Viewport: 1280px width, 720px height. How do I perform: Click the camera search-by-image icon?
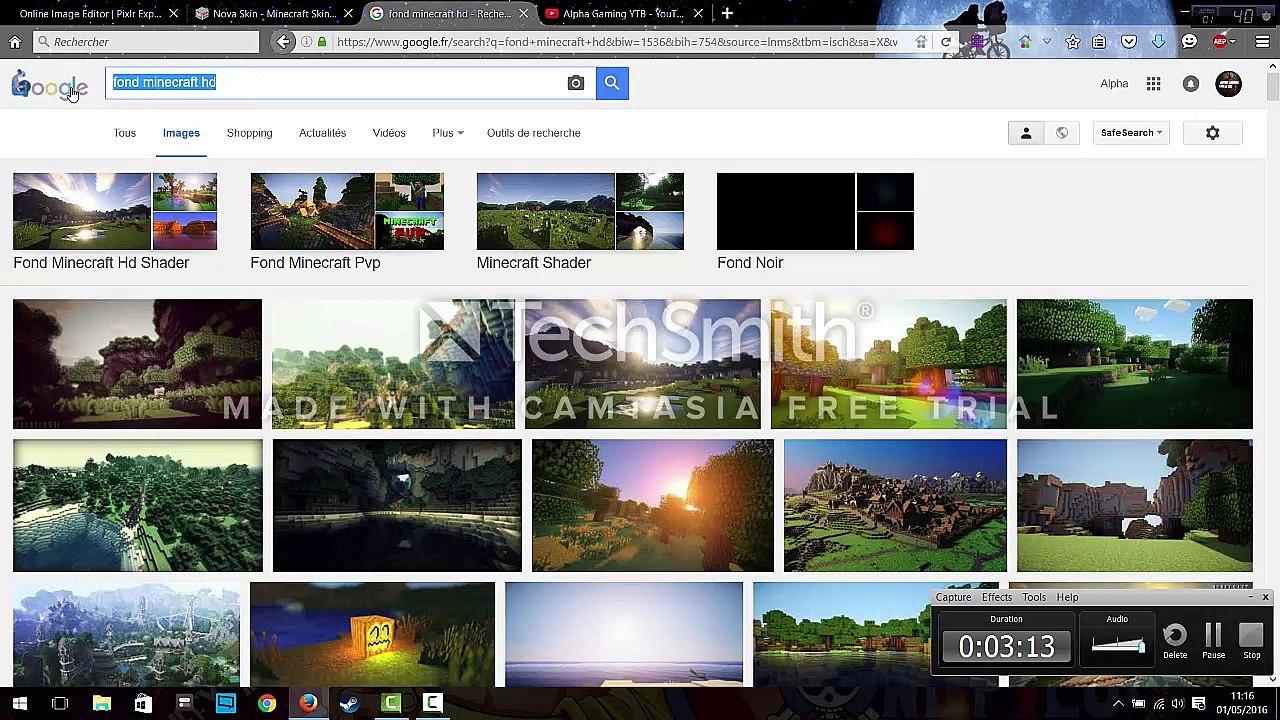[575, 83]
